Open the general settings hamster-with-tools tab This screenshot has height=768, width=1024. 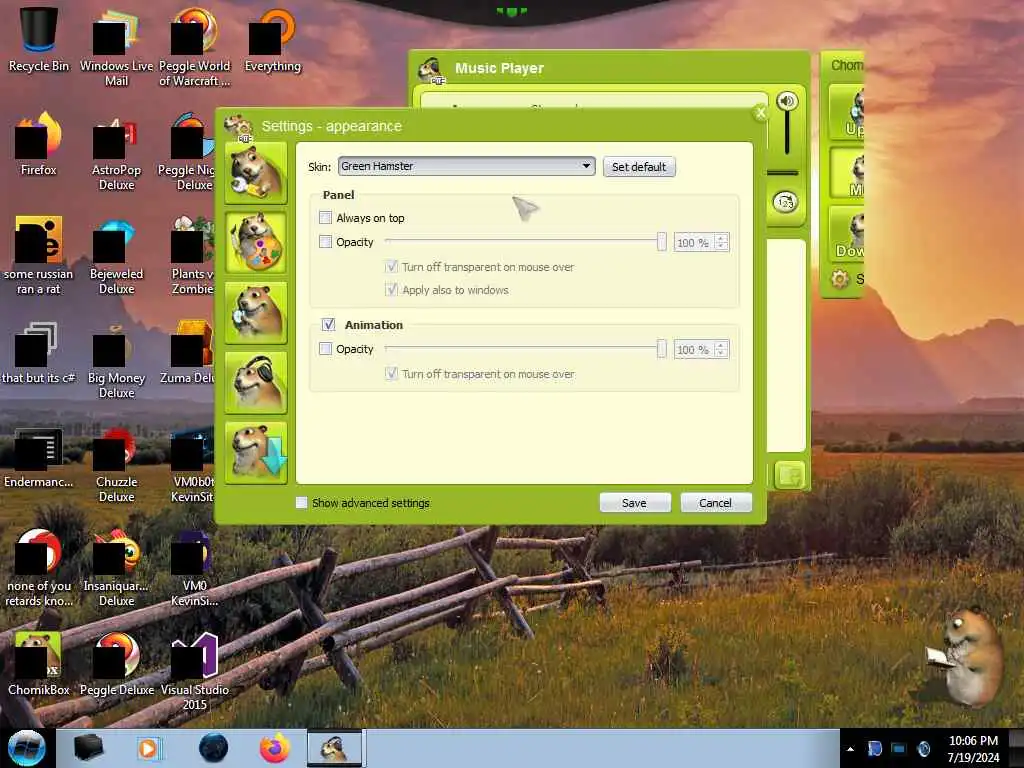pyautogui.click(x=255, y=173)
